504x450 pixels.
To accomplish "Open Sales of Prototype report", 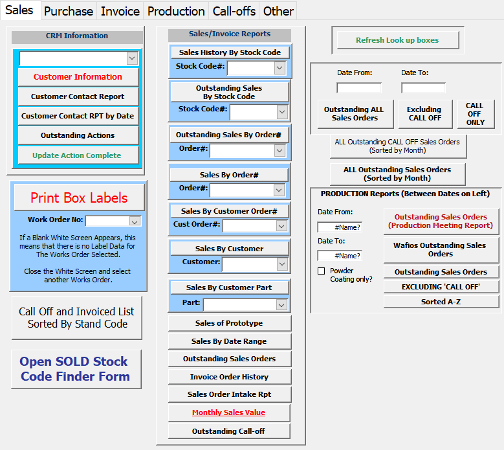I will coord(229,323).
